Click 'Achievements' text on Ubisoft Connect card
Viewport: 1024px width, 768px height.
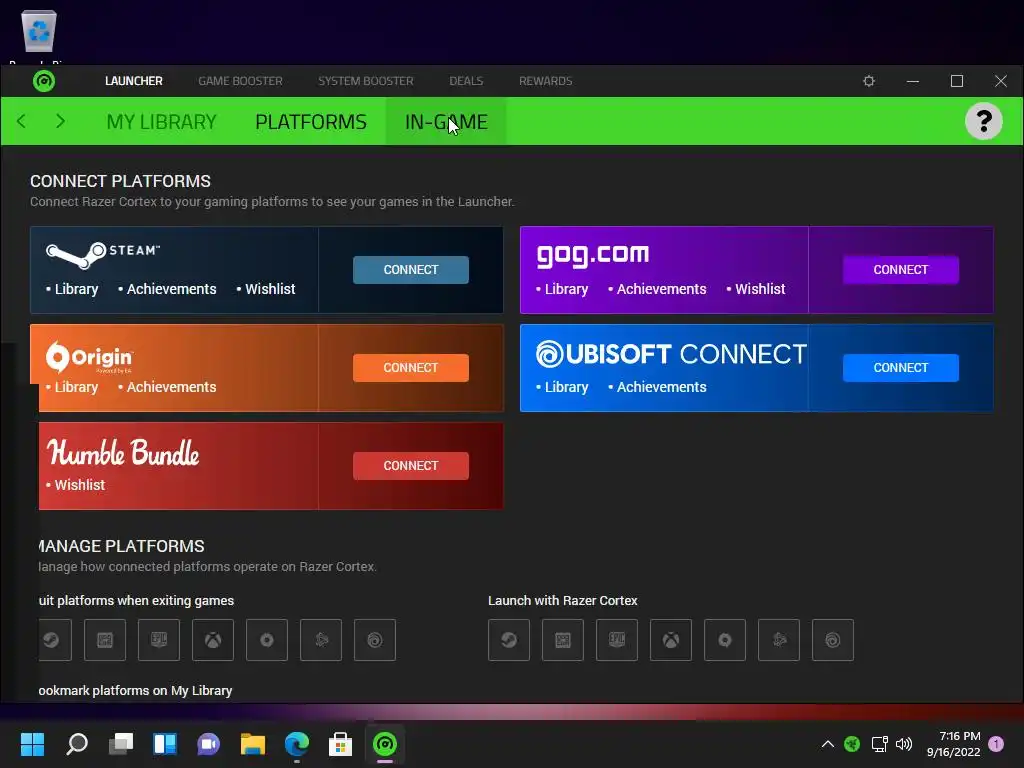[662, 387]
